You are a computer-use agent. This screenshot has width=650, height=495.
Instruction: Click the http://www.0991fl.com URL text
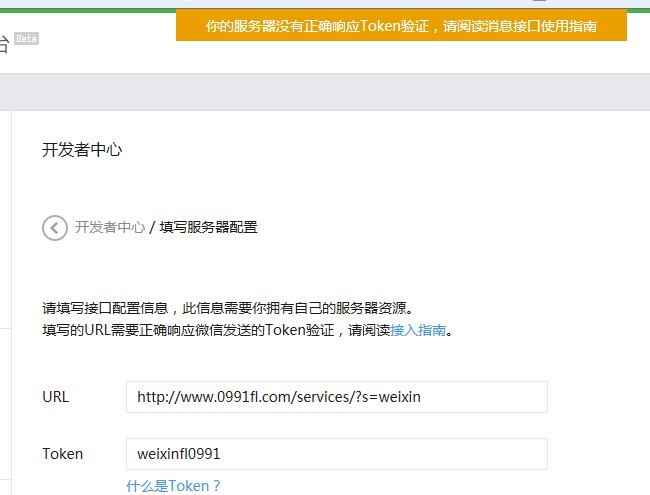pos(279,397)
